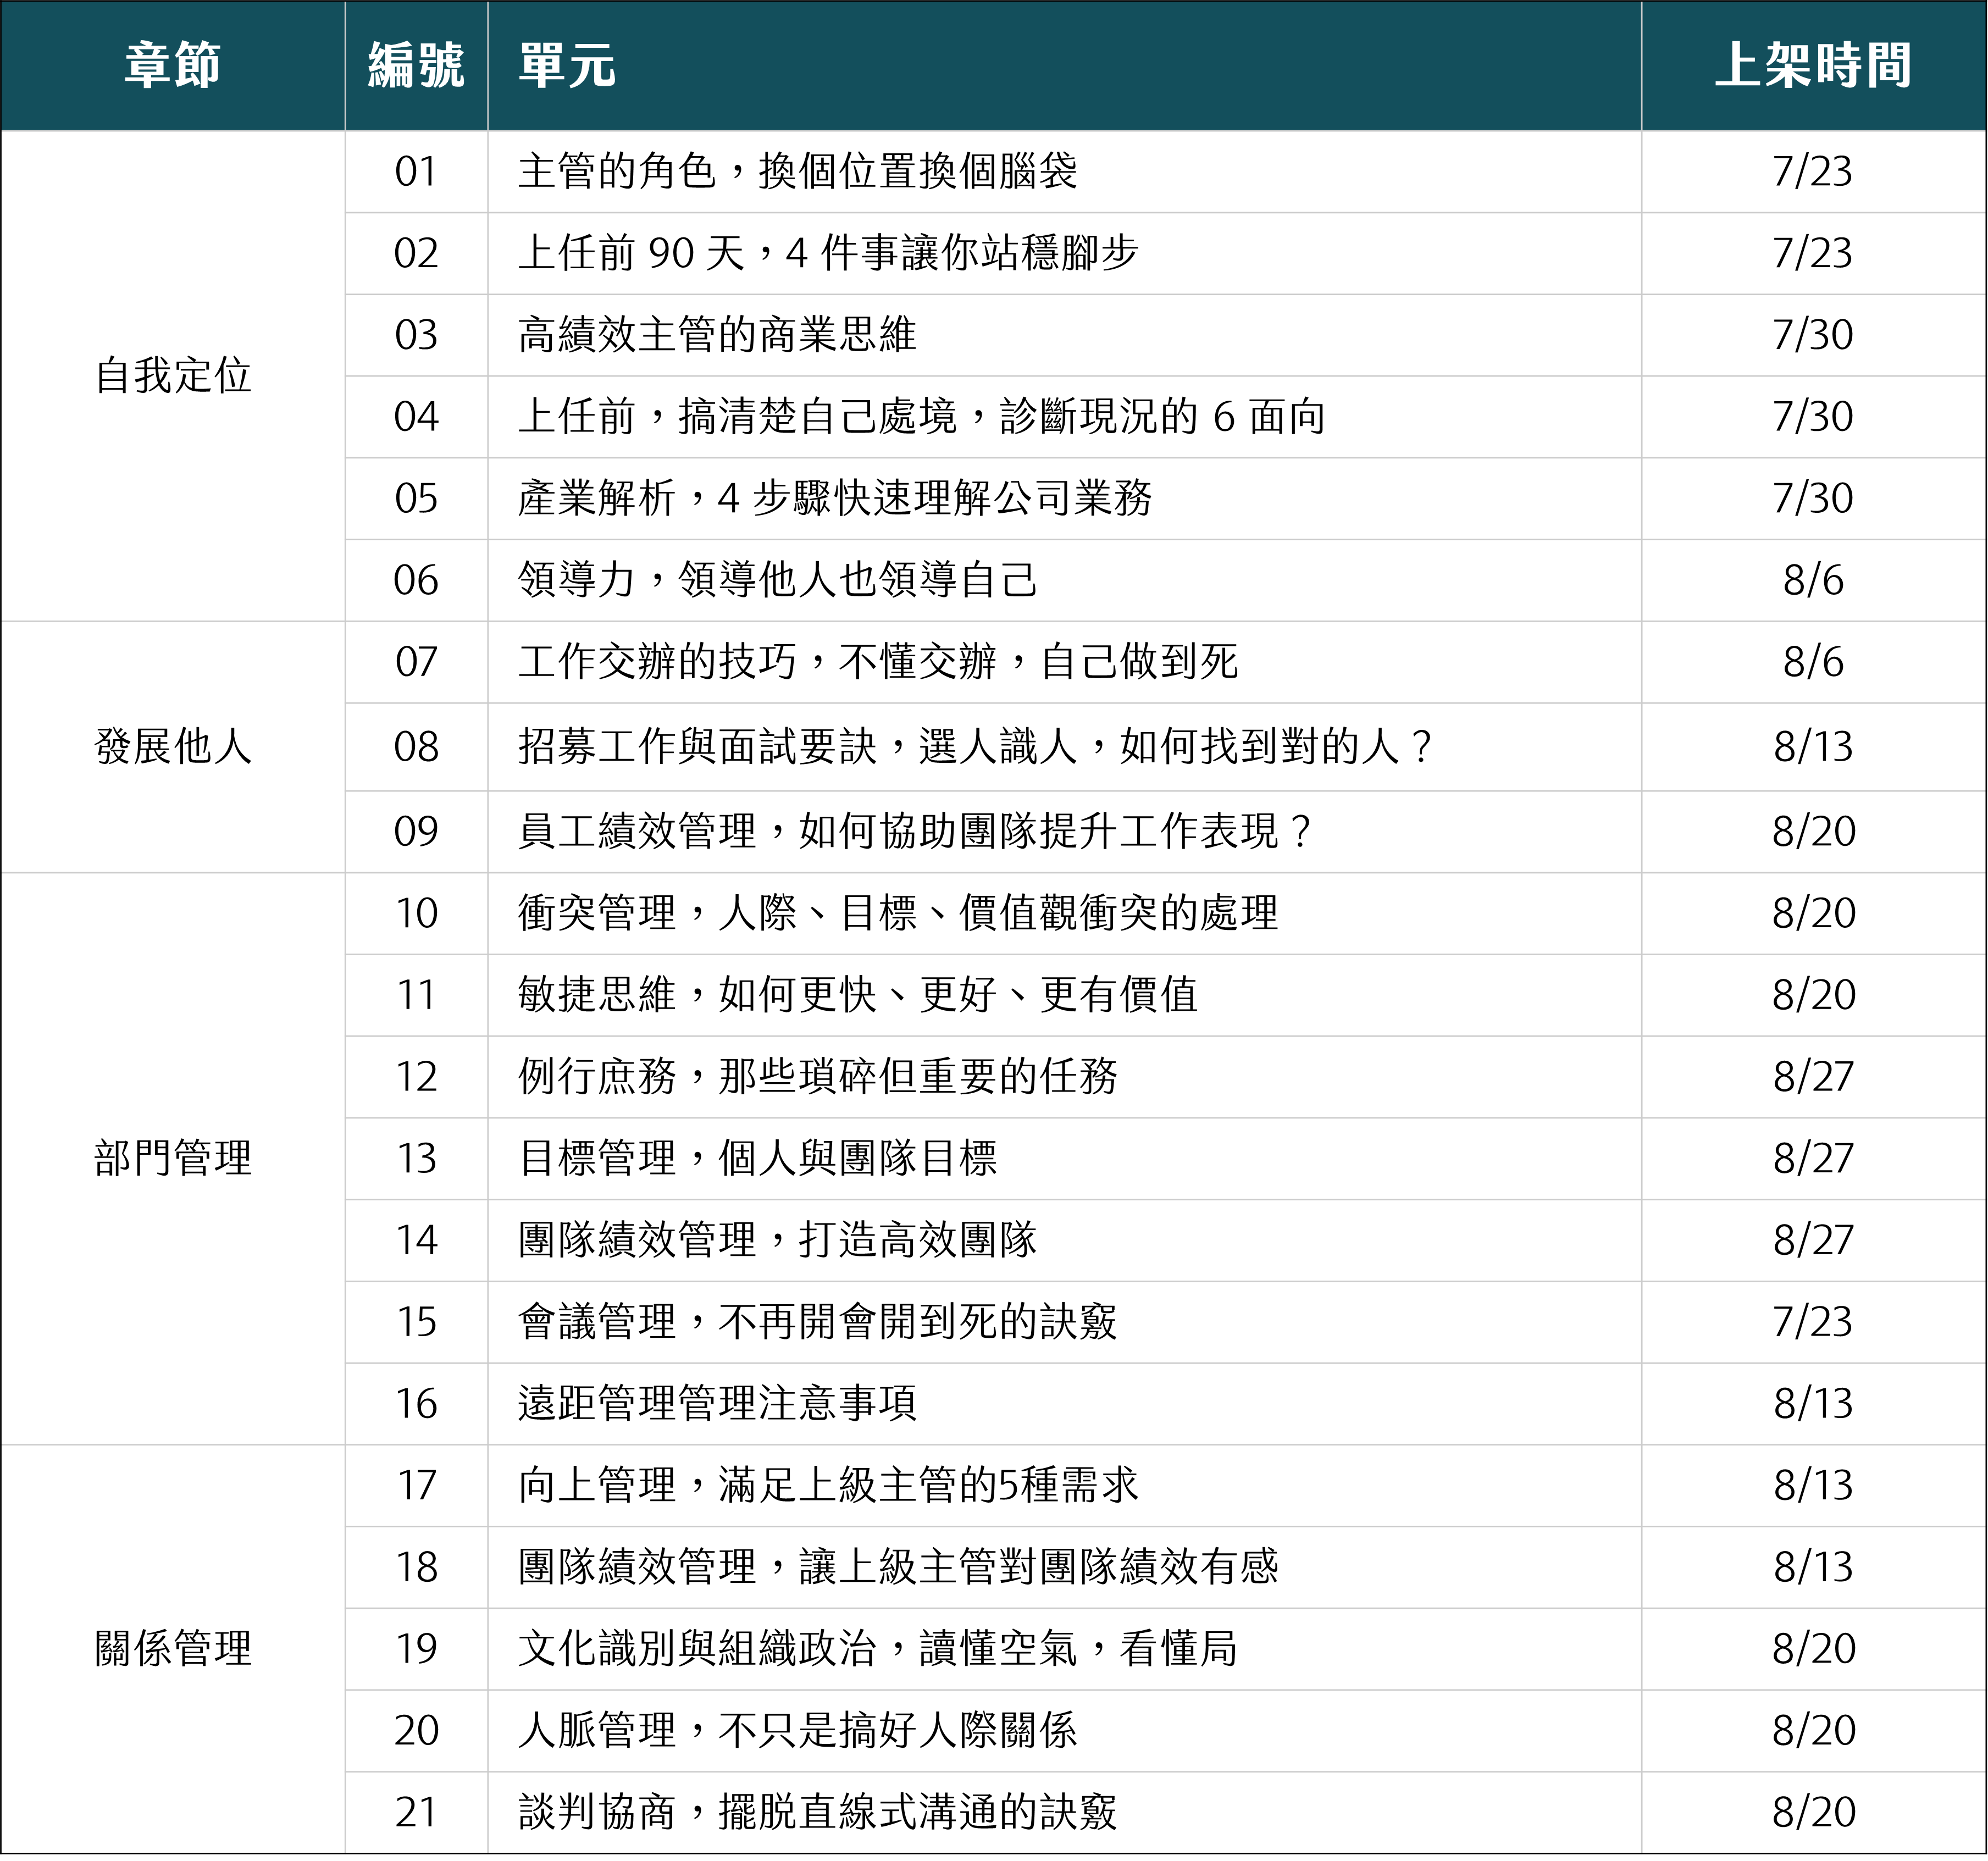Select number cell 13
1988x1861 pixels.
[416, 1159]
